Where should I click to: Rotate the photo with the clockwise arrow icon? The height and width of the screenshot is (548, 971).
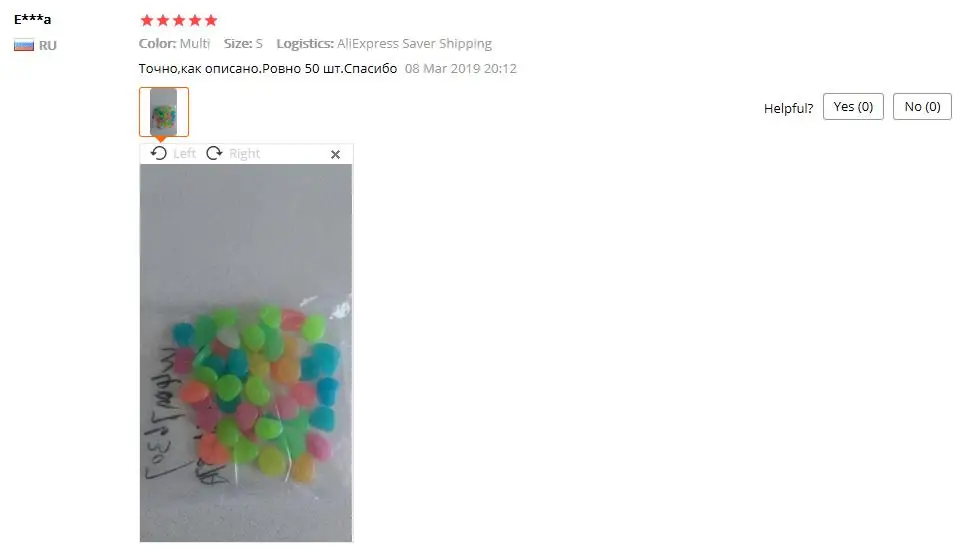(x=214, y=153)
